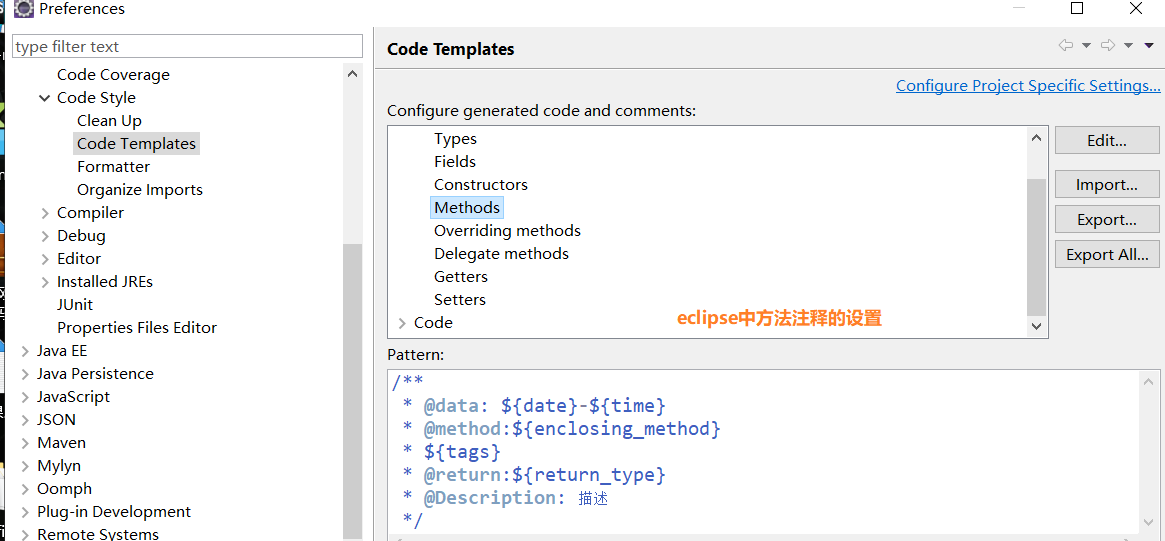Screen dimensions: 1165x541
Task: Expand the Compiler tree node
Action: 45,213
